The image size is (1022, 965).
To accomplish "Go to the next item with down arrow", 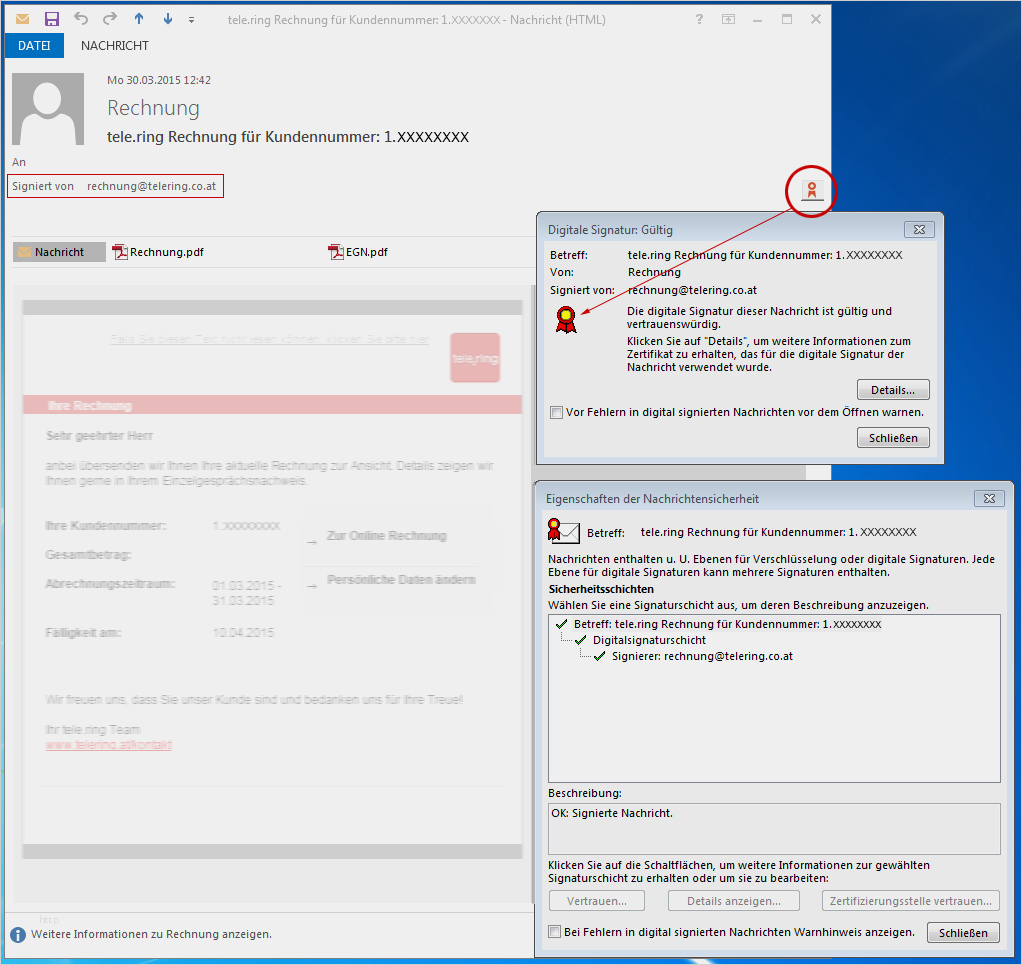I will [x=168, y=19].
